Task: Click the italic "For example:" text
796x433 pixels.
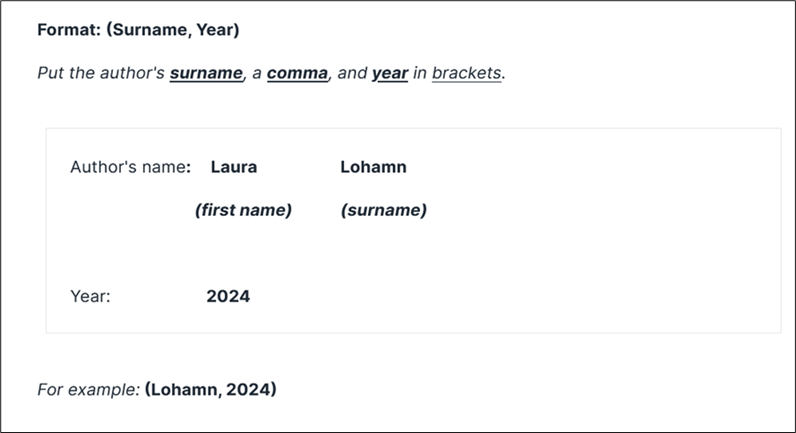Action: (x=88, y=389)
